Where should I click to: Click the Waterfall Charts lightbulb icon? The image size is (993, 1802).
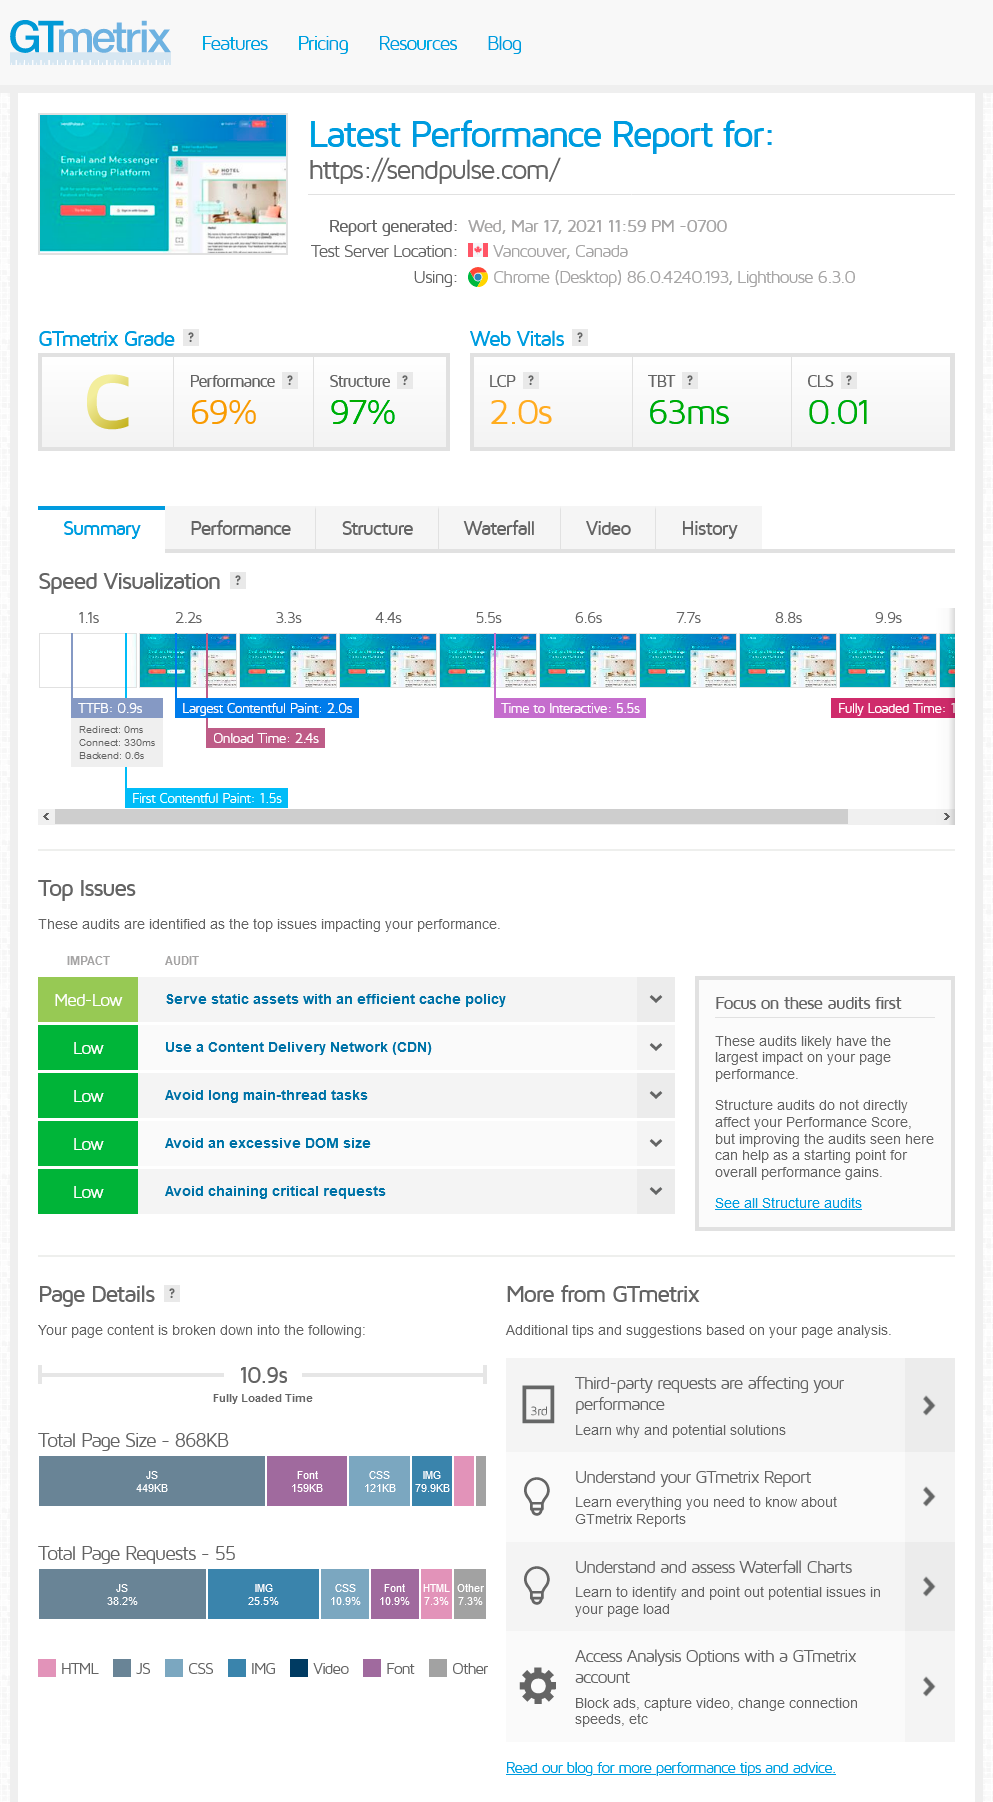(x=538, y=1587)
